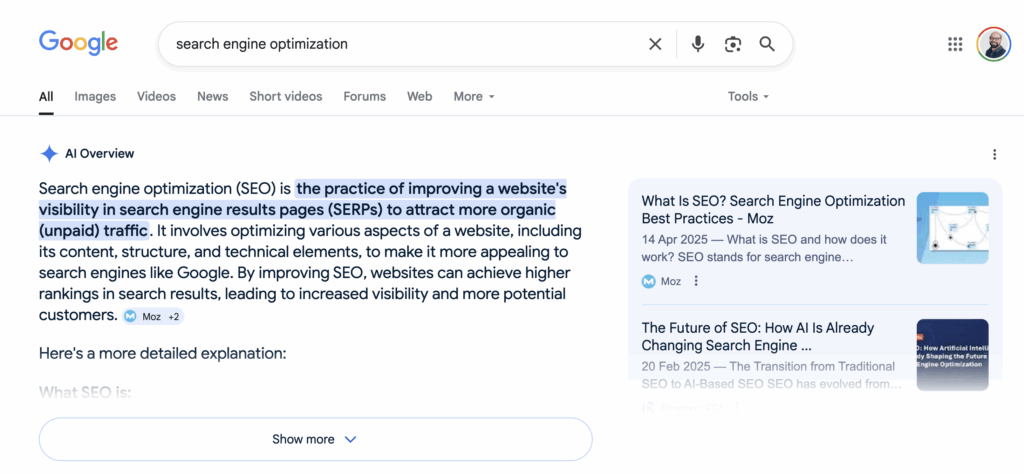This screenshot has width=1024, height=474.
Task: Switch to the Short videos tab
Action: click(285, 97)
